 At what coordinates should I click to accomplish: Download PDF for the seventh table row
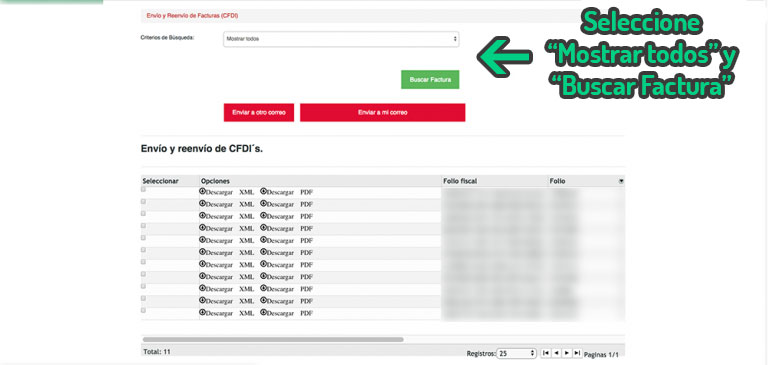pos(287,265)
